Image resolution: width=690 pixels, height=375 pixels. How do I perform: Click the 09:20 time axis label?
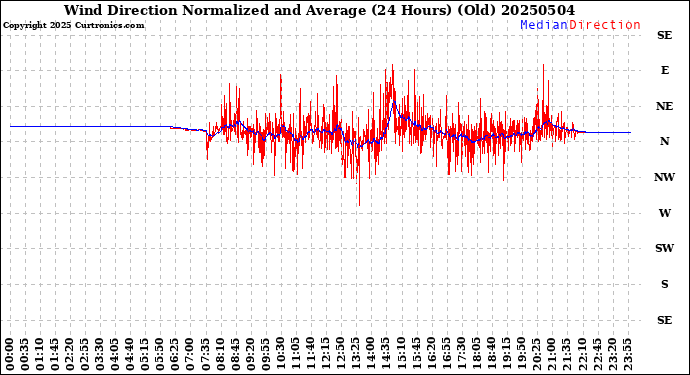(250, 354)
